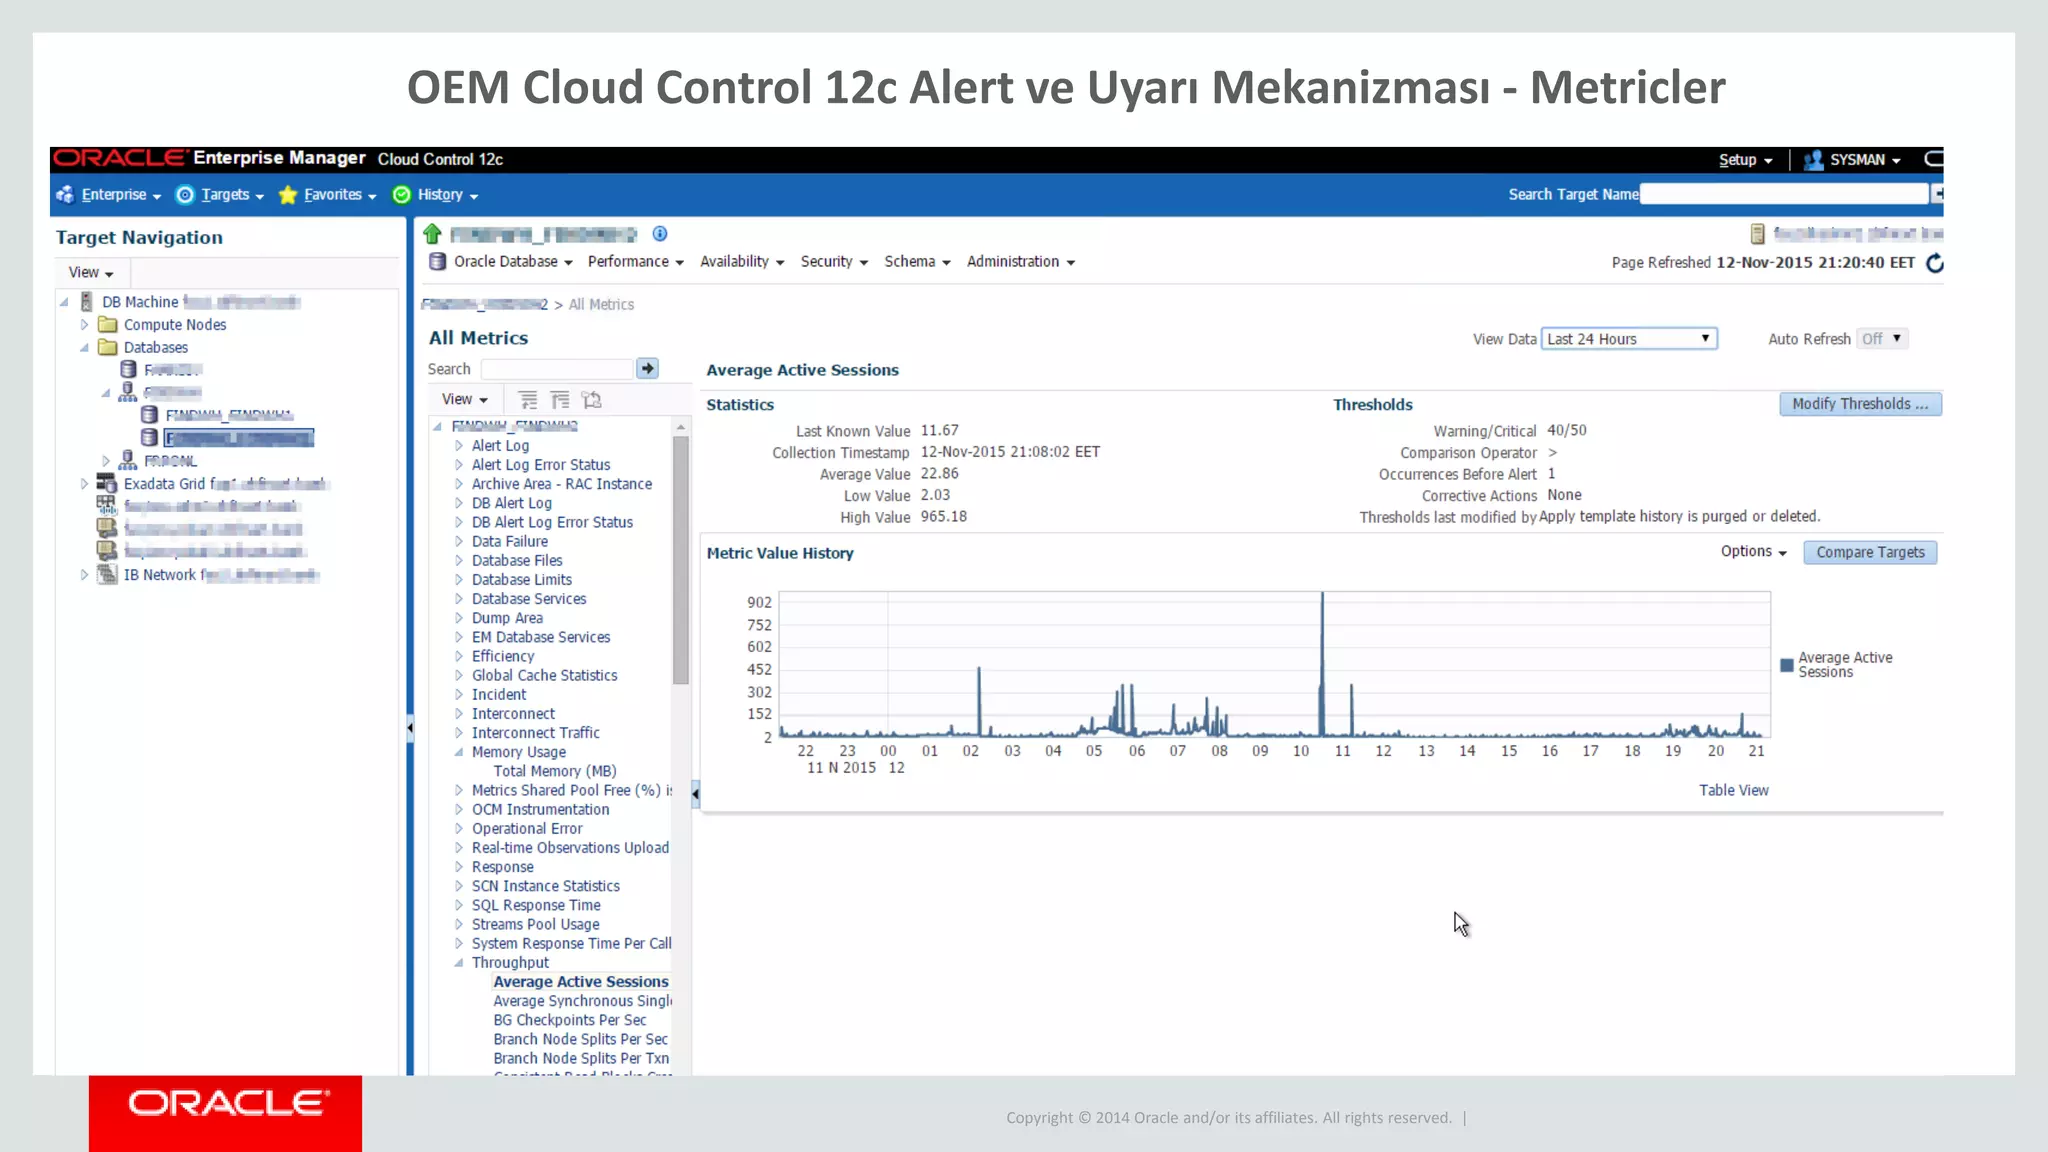This screenshot has height=1152, width=2048.
Task: Select Archive Area - RAC Instance metric
Action: pyautogui.click(x=562, y=484)
